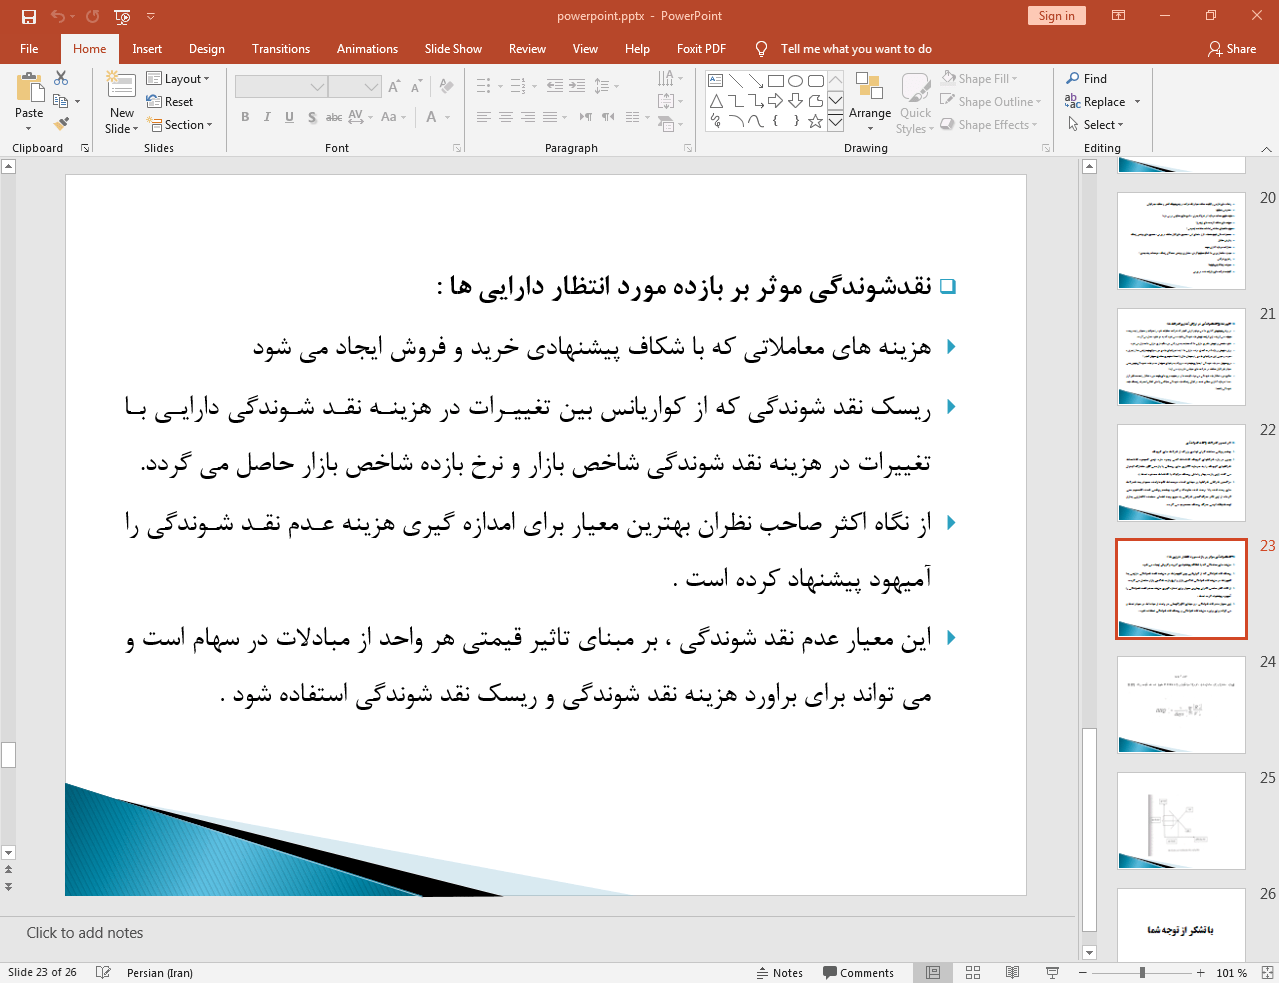The width and height of the screenshot is (1279, 983).
Task: Click the Sign in button
Action: tap(1056, 15)
